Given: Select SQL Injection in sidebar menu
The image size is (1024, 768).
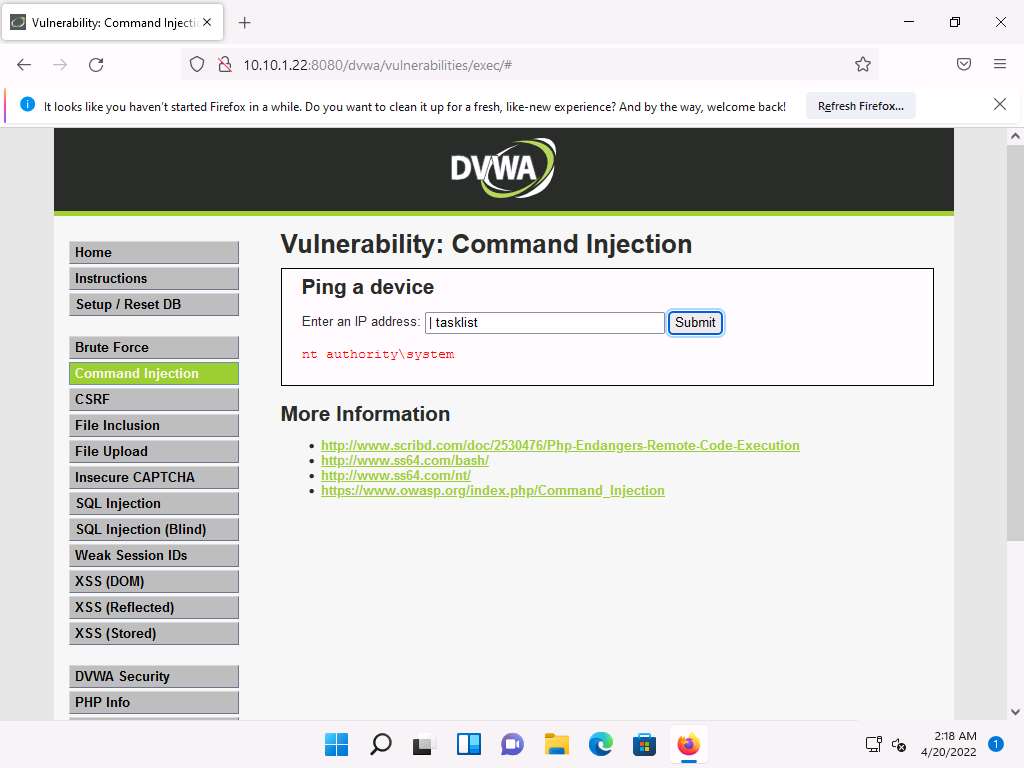Looking at the screenshot, I should (154, 503).
